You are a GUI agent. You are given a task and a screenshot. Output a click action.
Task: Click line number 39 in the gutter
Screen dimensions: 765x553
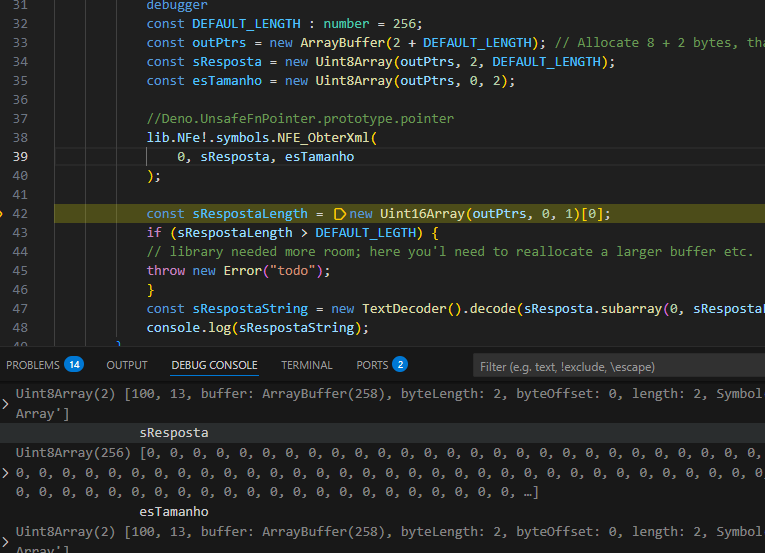point(20,157)
